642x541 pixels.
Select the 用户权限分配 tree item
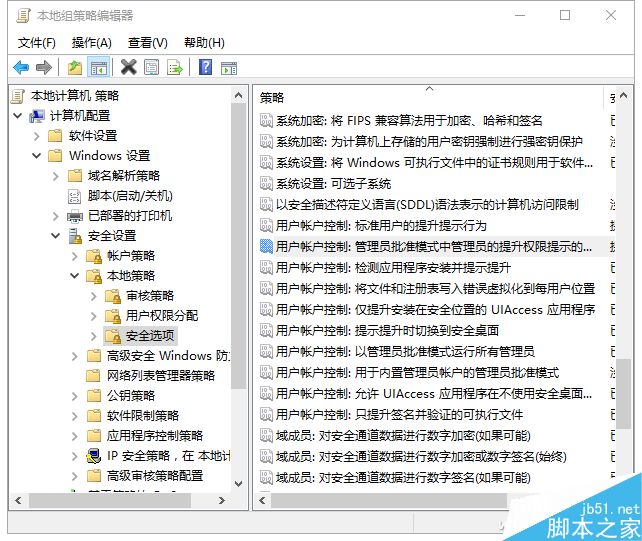point(161,316)
